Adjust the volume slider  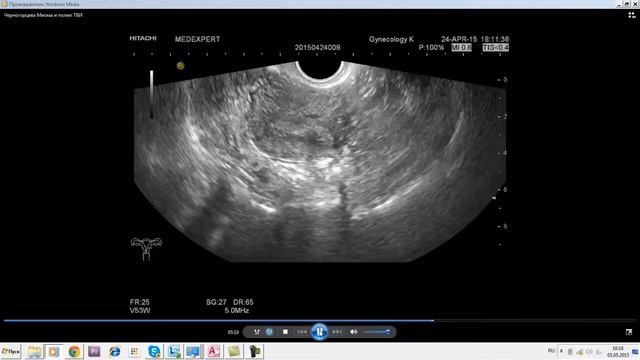[x=377, y=332]
